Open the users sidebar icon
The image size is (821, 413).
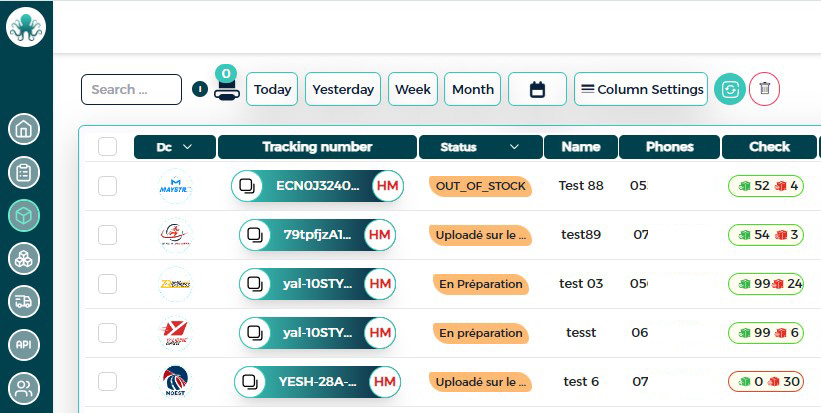23,387
